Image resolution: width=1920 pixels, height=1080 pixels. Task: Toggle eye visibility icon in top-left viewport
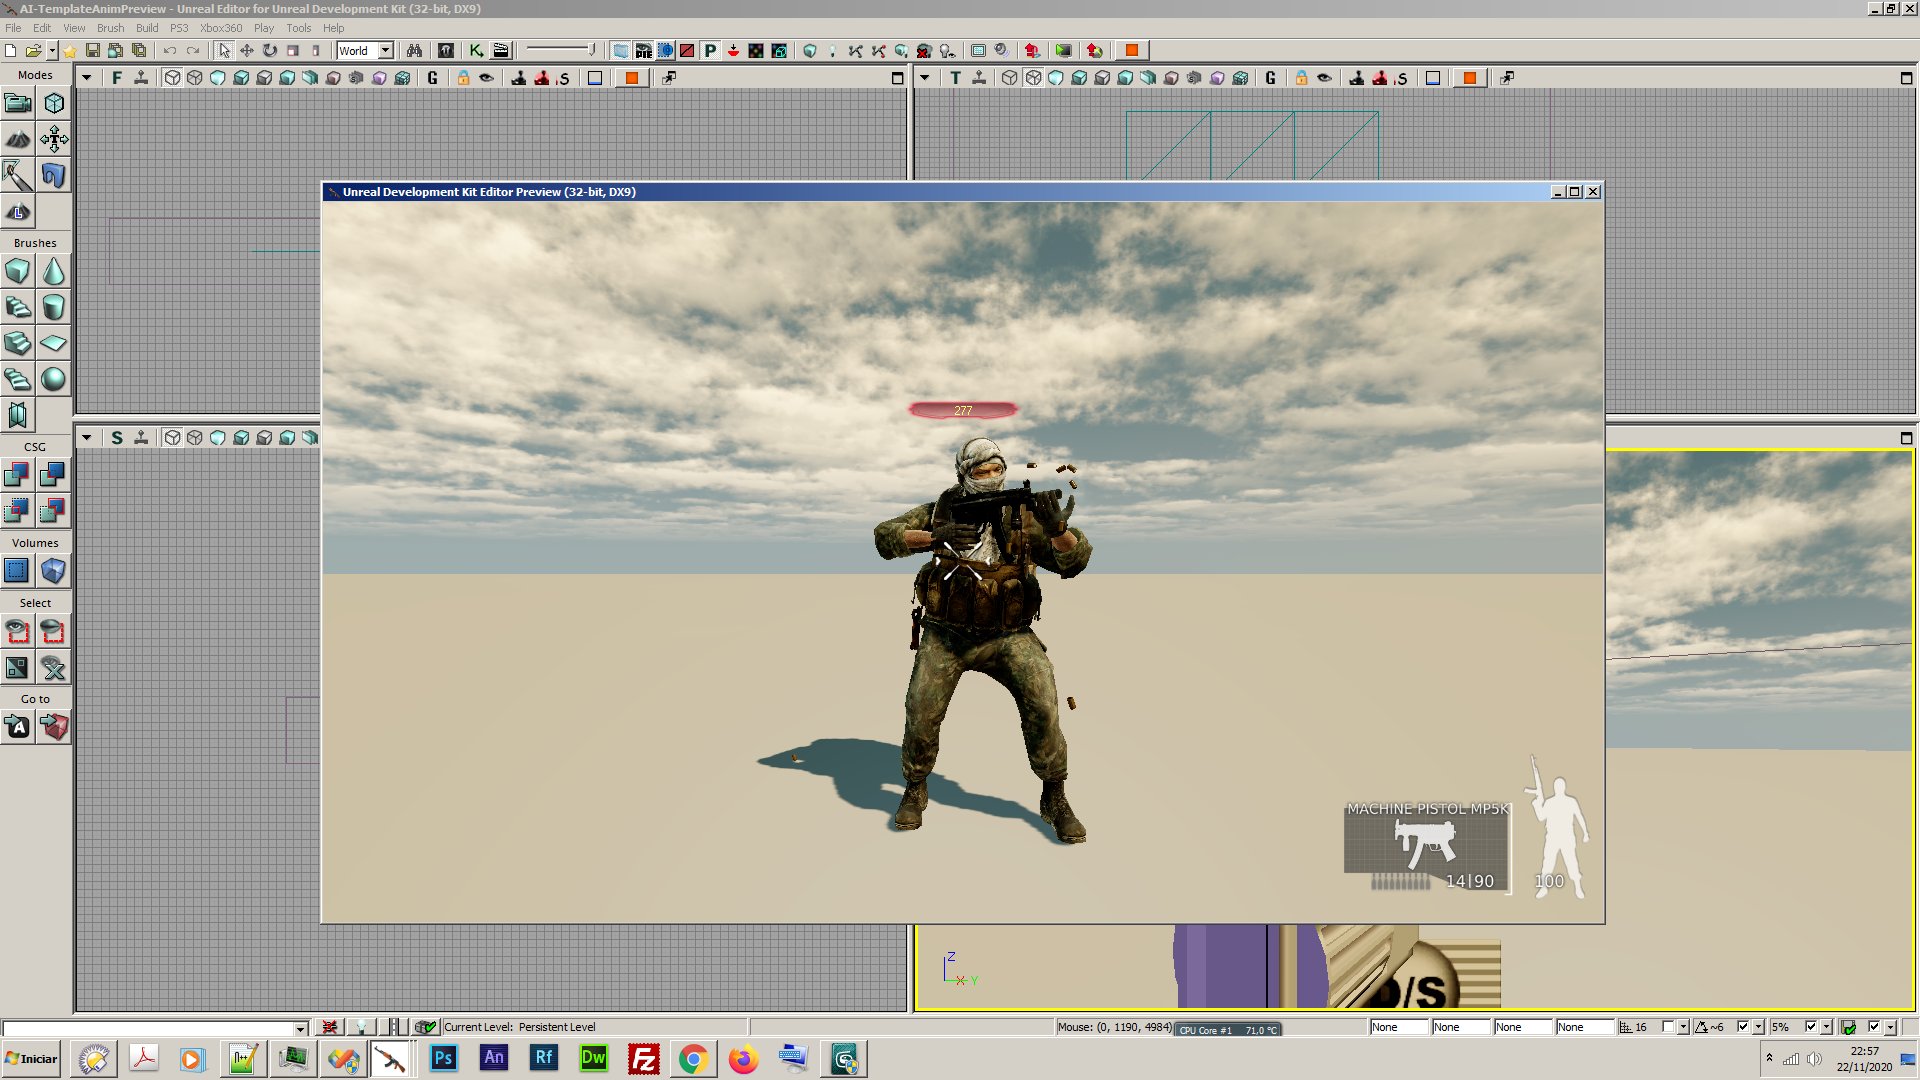tap(486, 78)
